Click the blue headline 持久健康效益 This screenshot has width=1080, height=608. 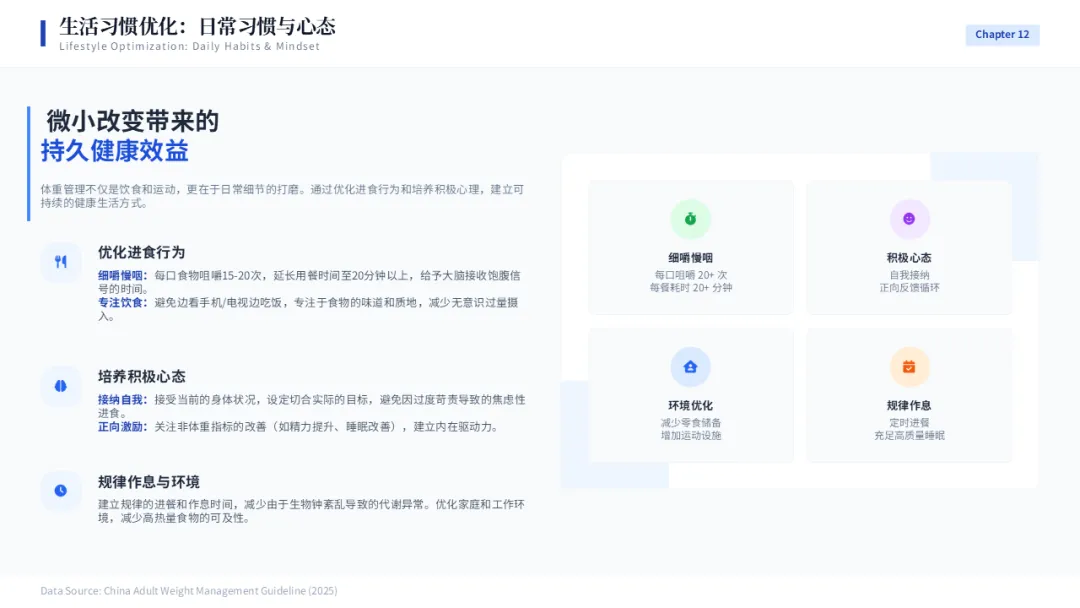coord(114,151)
